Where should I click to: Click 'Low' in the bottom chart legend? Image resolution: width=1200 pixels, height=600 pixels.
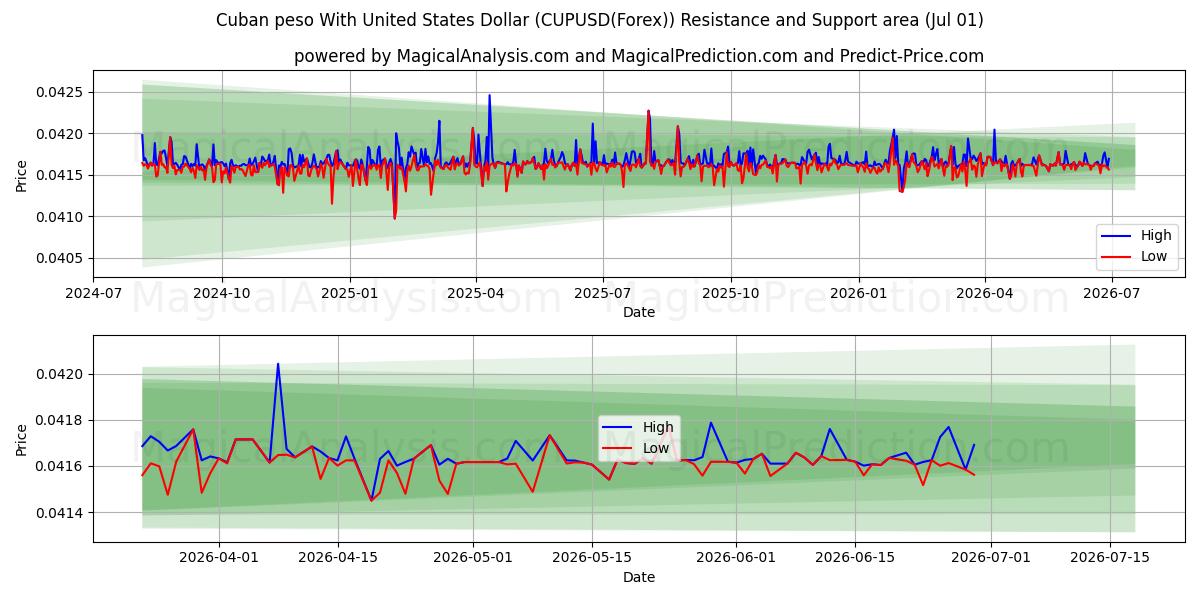tap(656, 448)
